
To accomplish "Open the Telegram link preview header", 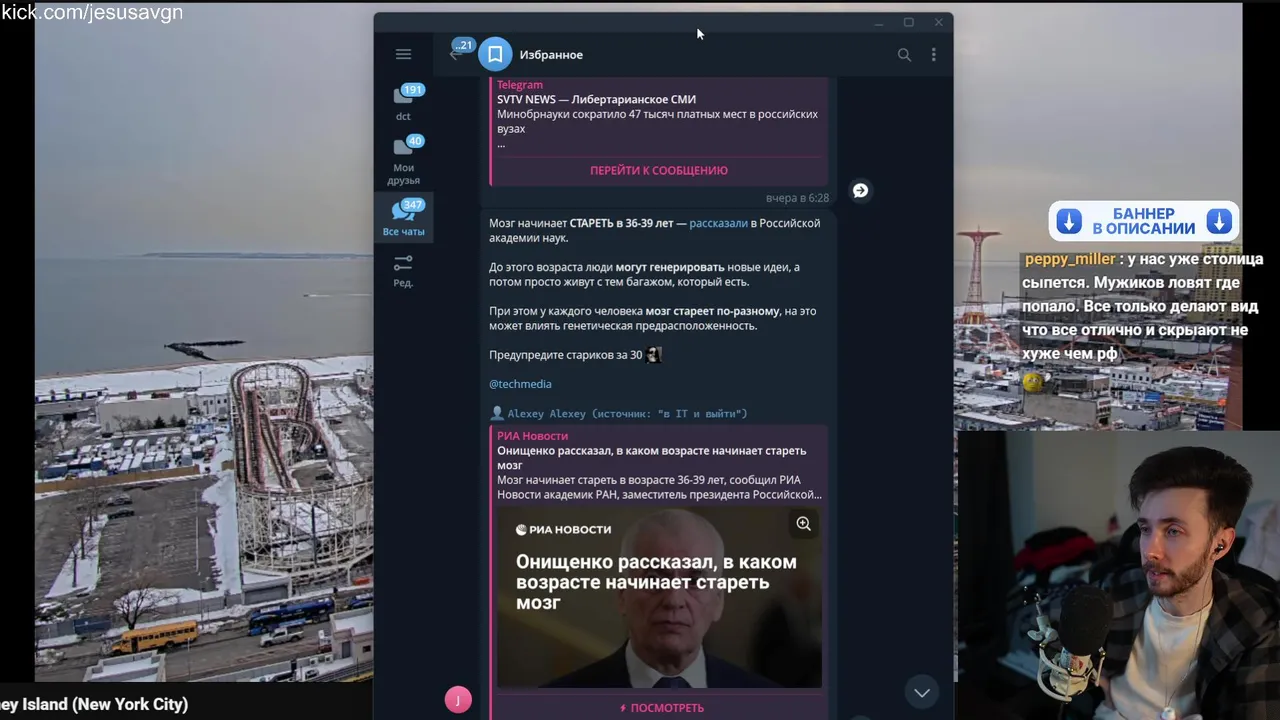I will (520, 85).
